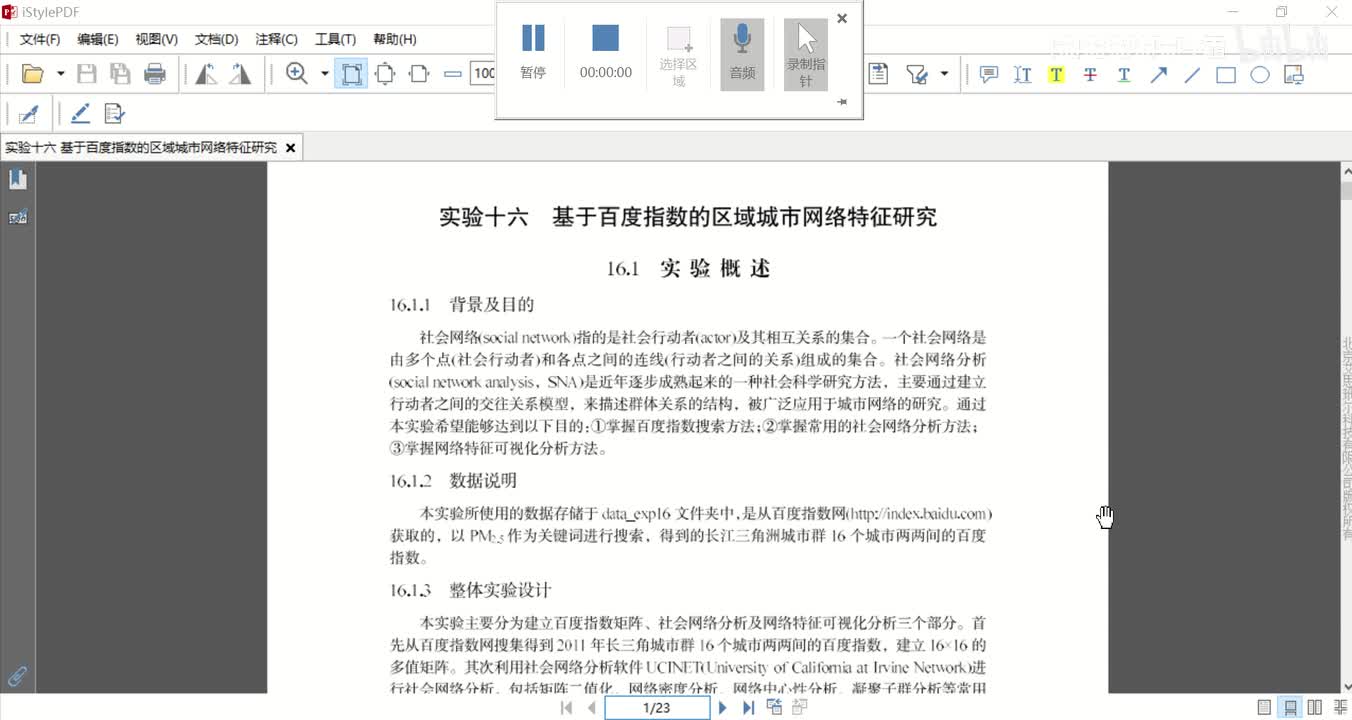The height and width of the screenshot is (720, 1352).
Task: Add a comment note annotation
Action: point(989,74)
